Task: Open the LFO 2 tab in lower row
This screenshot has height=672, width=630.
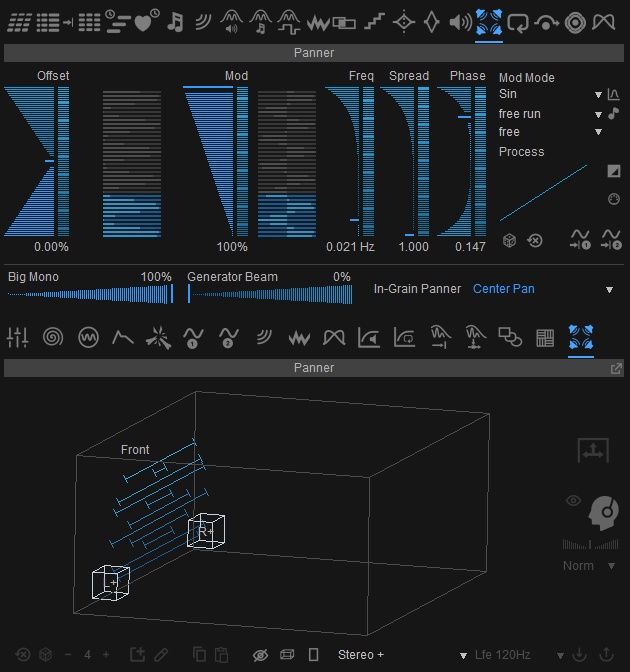Action: click(x=228, y=338)
